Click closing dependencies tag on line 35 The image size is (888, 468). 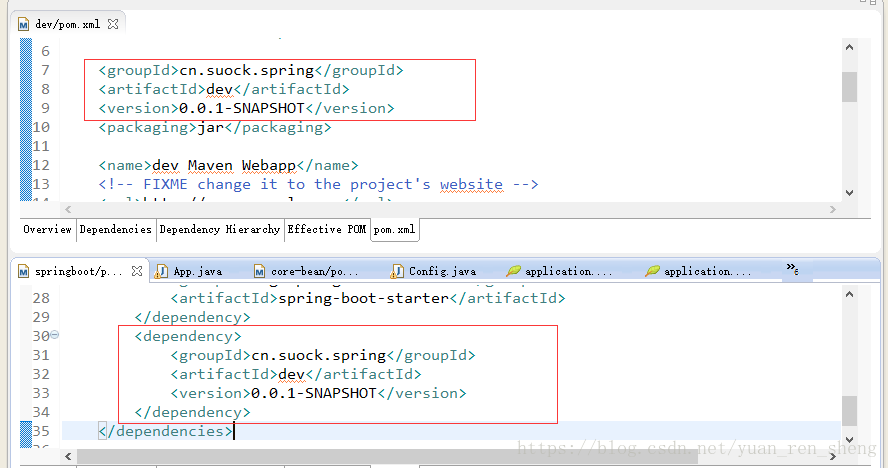[x=165, y=431]
